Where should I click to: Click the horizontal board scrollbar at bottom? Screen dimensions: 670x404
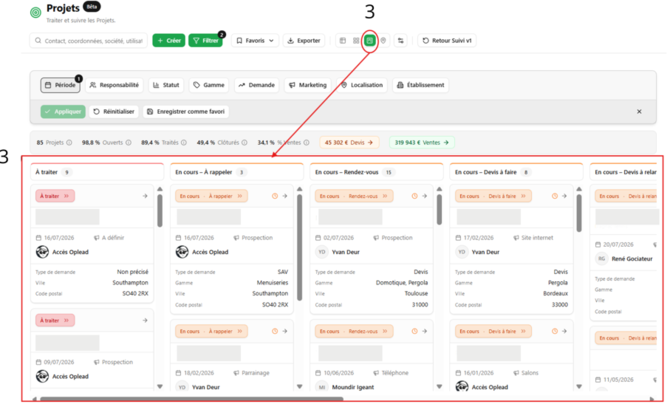pos(191,399)
